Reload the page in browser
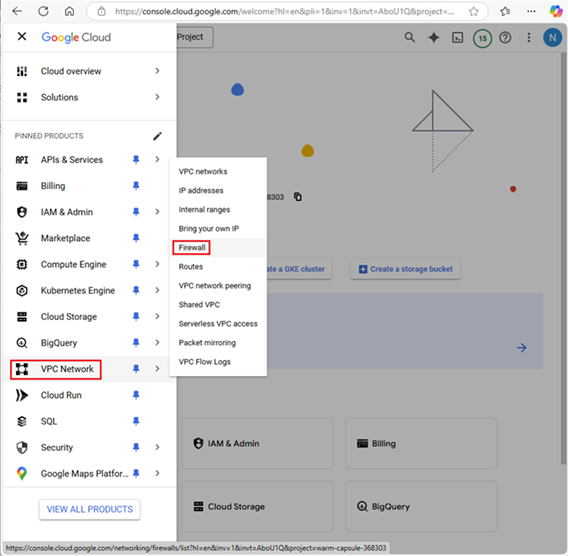The image size is (568, 556). click(x=43, y=11)
